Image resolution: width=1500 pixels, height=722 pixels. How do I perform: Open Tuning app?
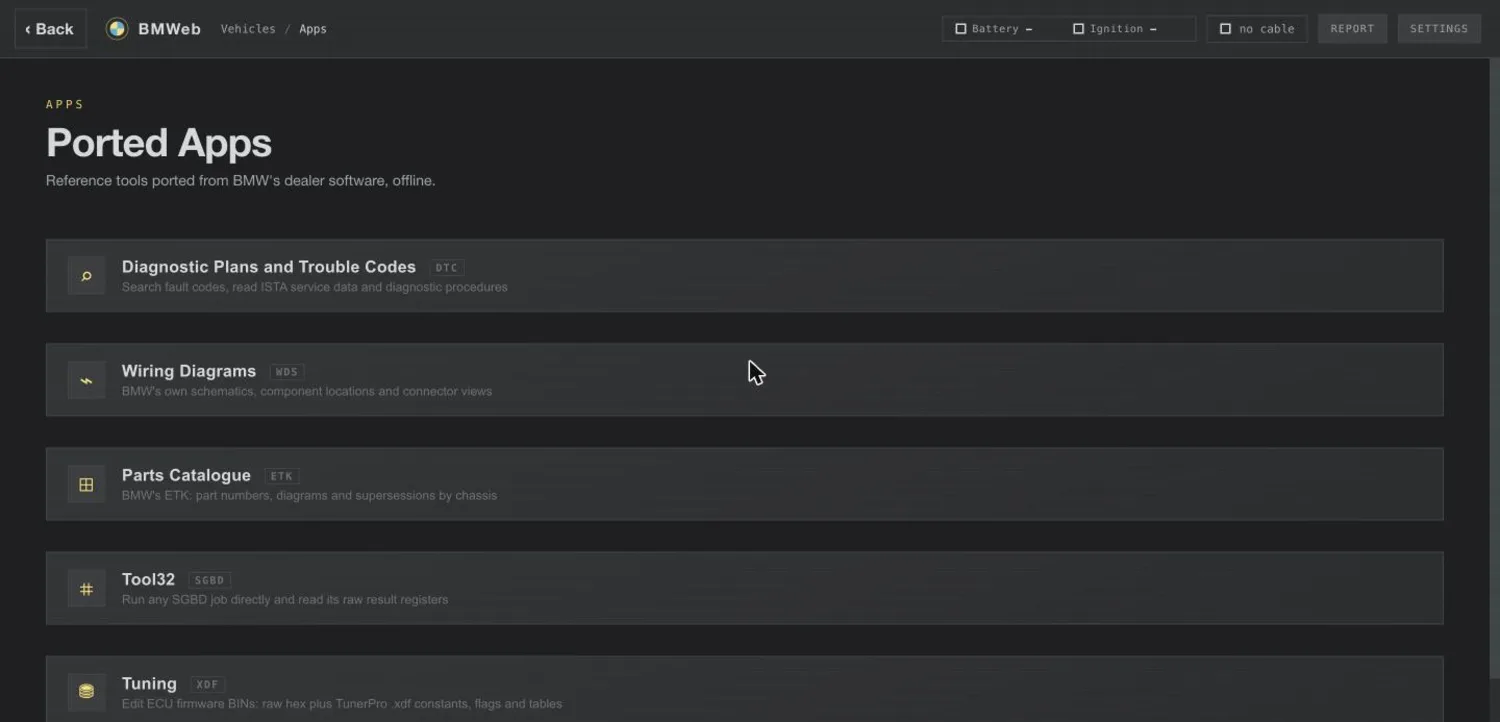tap(744, 689)
